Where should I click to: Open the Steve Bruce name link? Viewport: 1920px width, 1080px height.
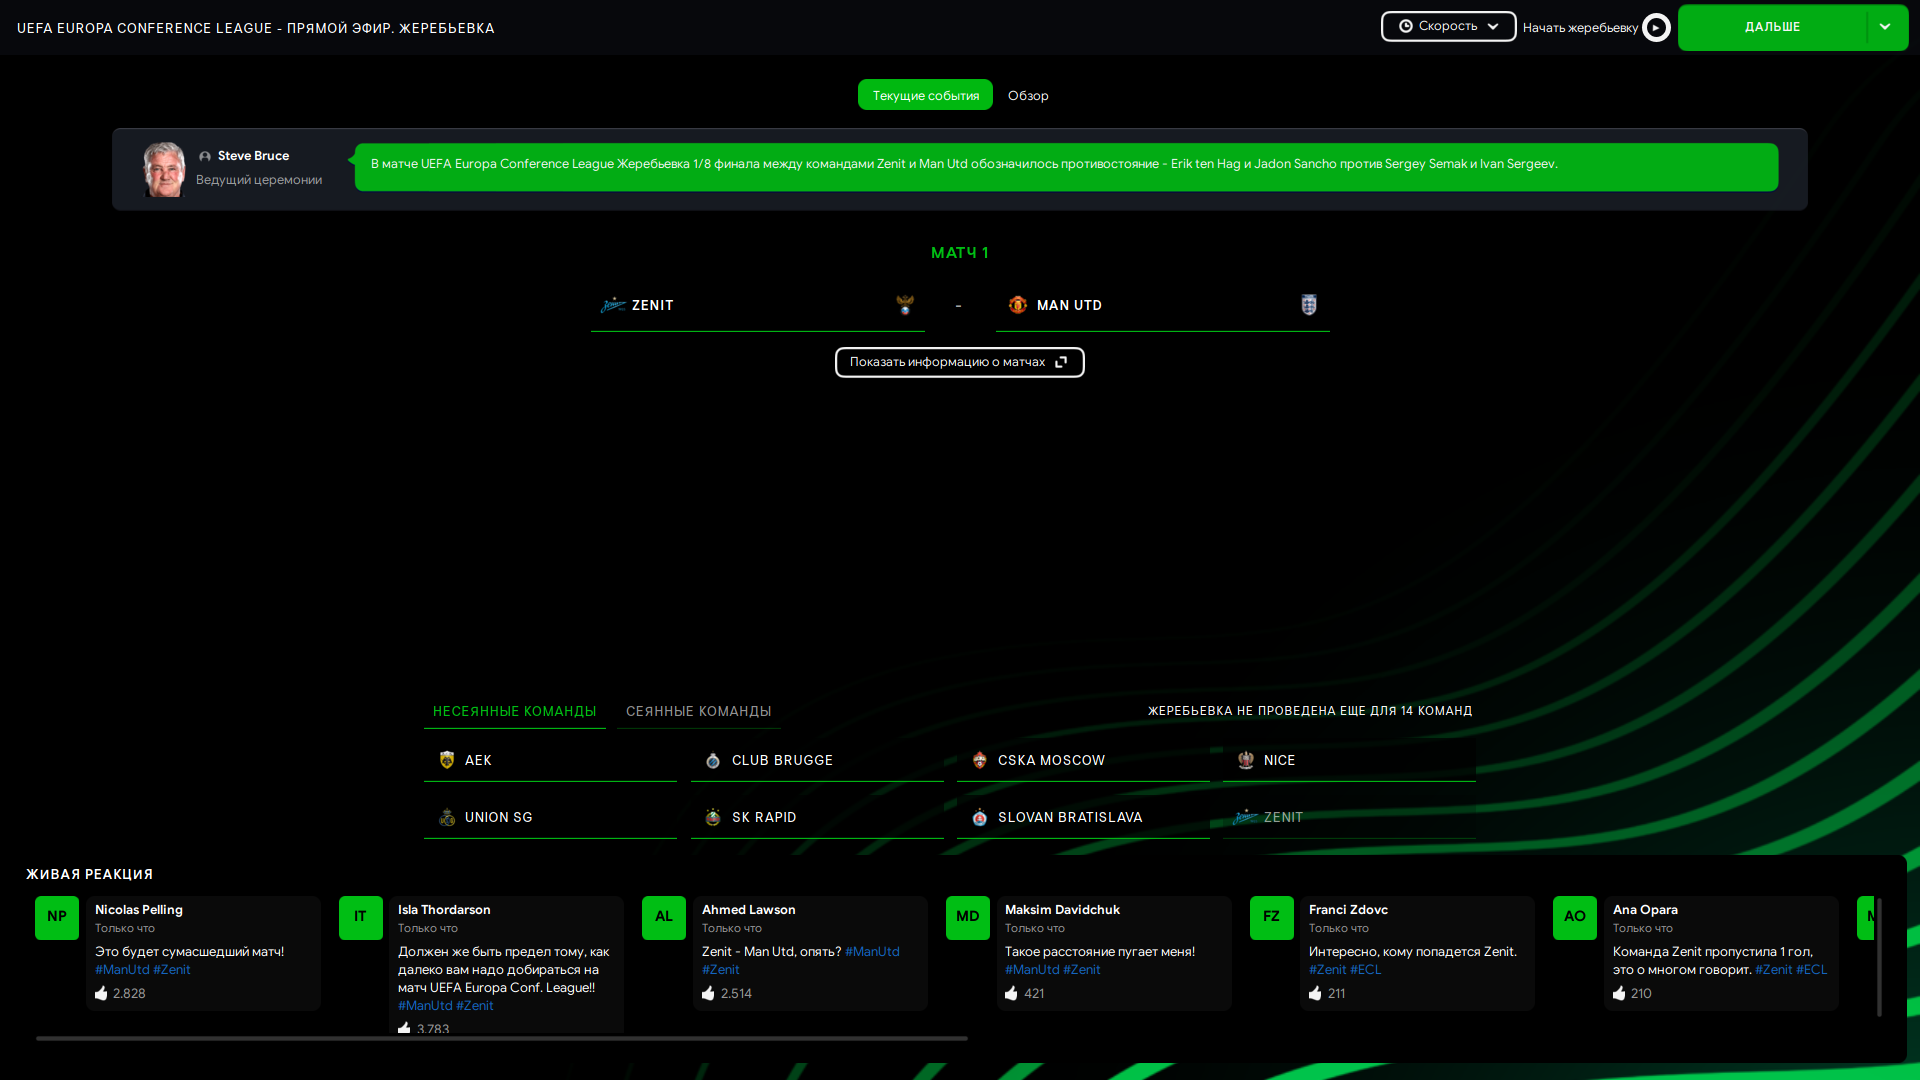[253, 156]
